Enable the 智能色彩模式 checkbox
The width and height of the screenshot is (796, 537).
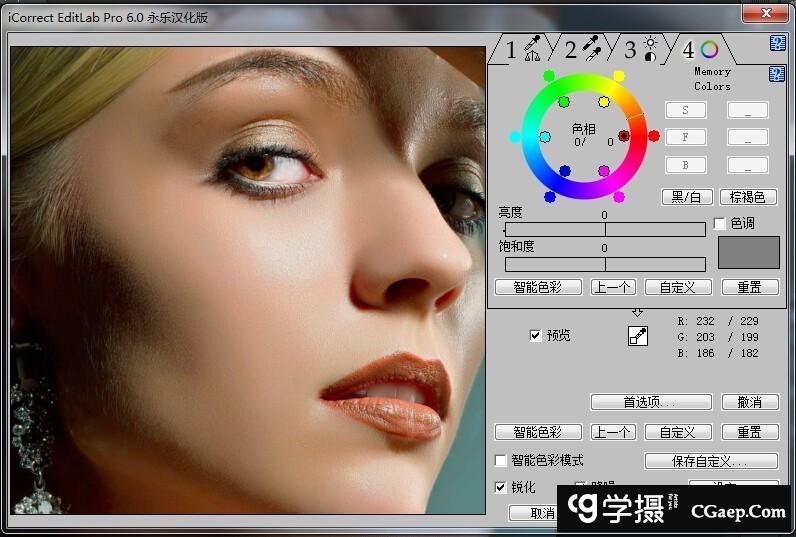pyautogui.click(x=501, y=461)
